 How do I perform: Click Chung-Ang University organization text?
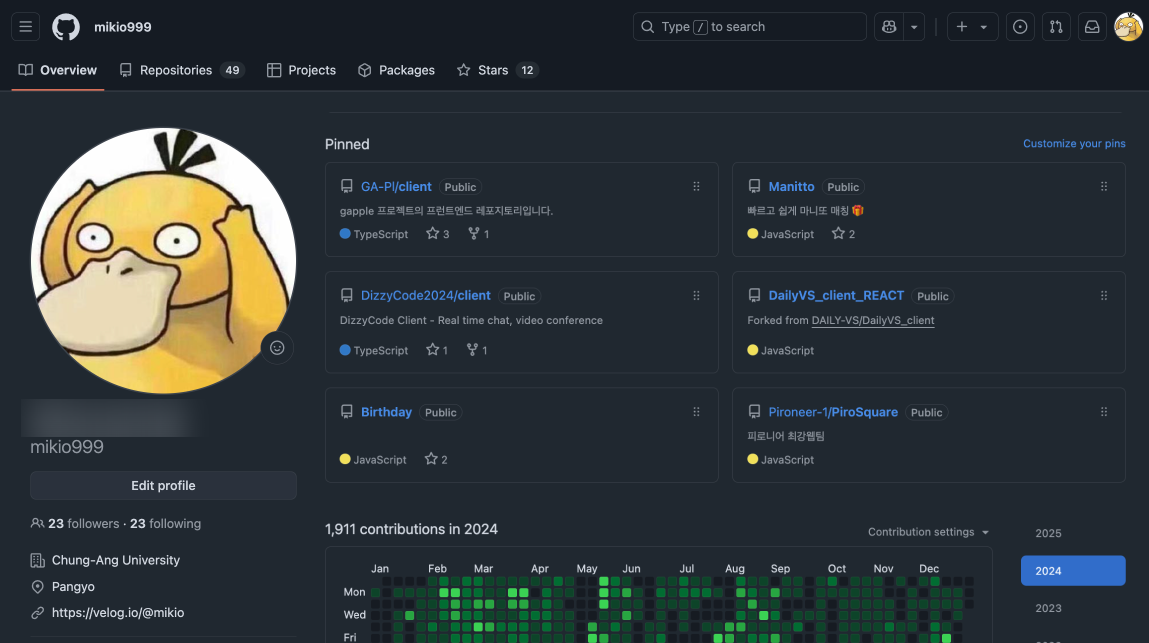tap(116, 560)
